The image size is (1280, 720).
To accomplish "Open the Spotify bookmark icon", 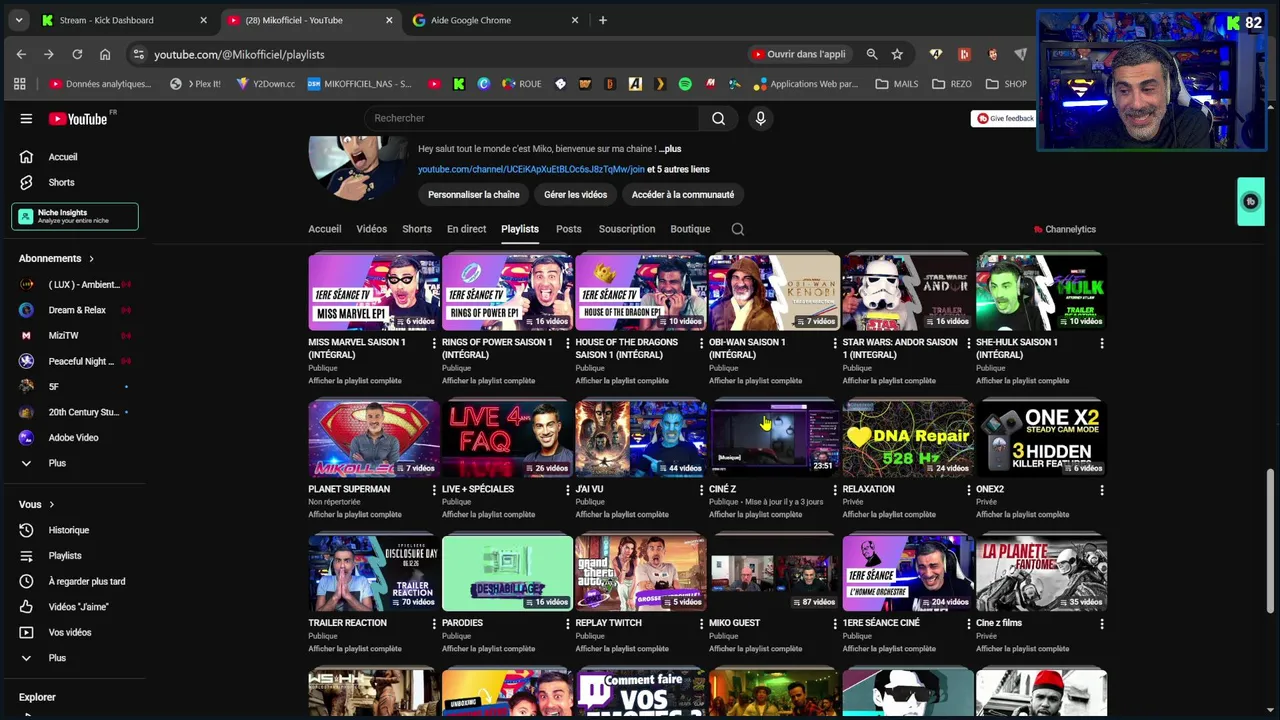I will coord(685,84).
